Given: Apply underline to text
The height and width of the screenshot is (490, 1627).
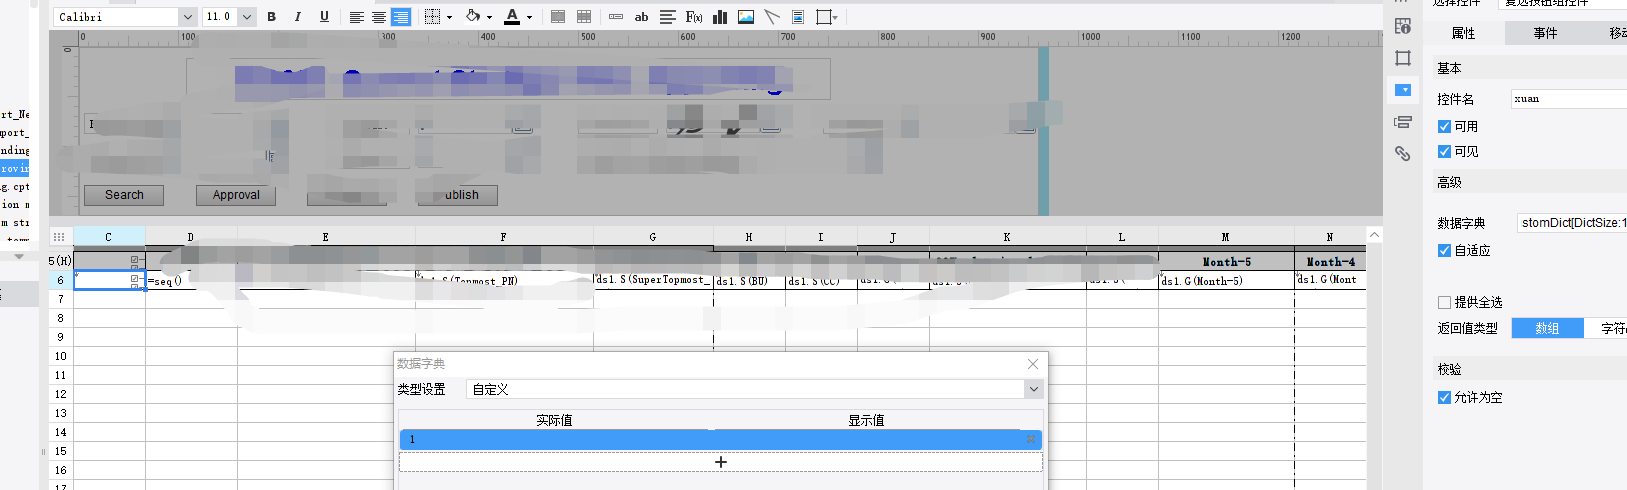Looking at the screenshot, I should [x=324, y=17].
